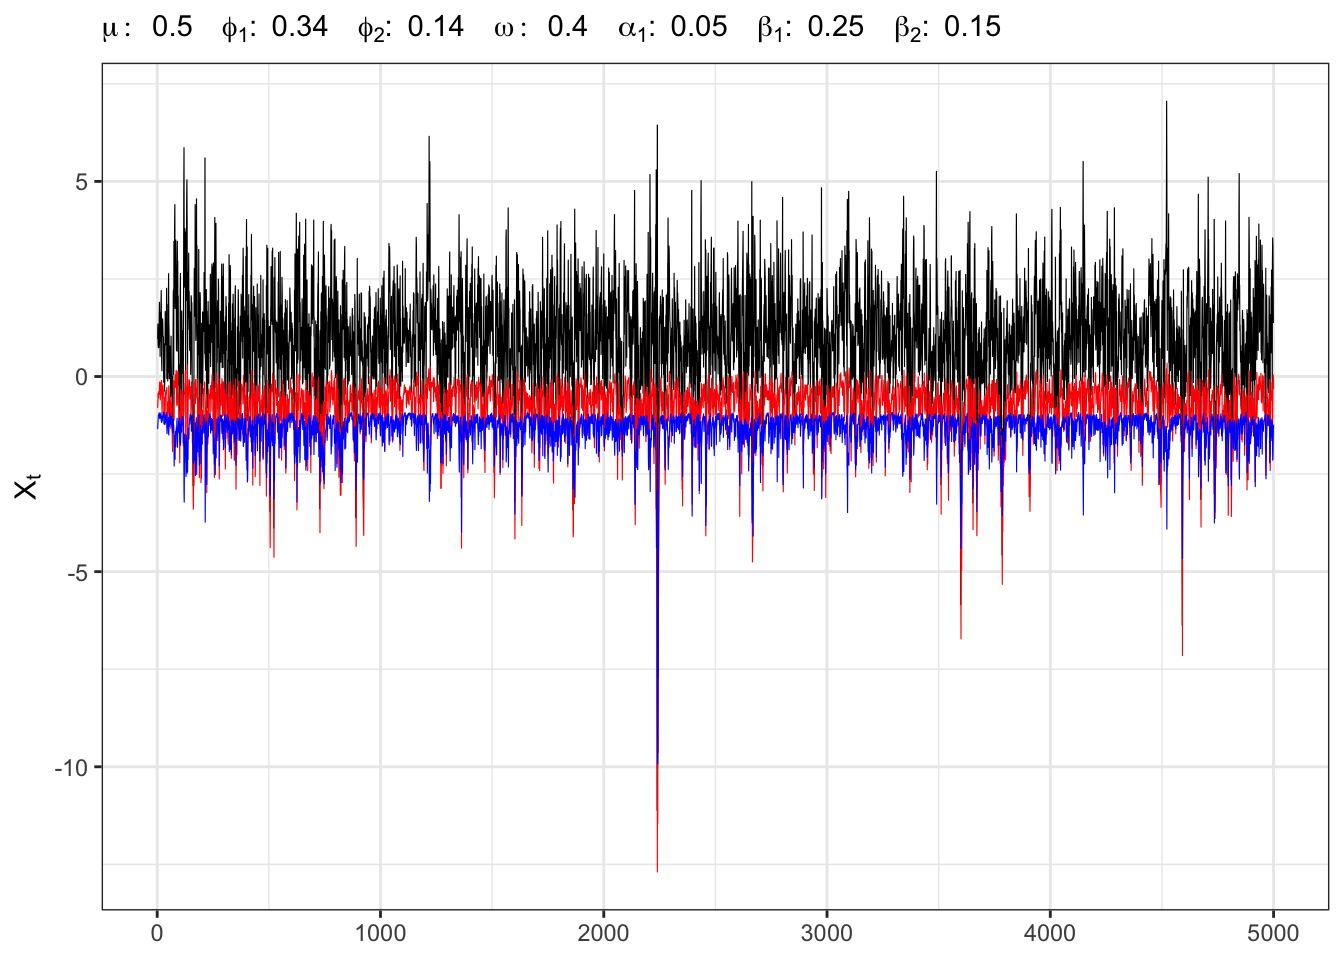Viewport: 1344px width, 960px height.
Task: Click the Xt y-axis title
Action: tap(27, 487)
